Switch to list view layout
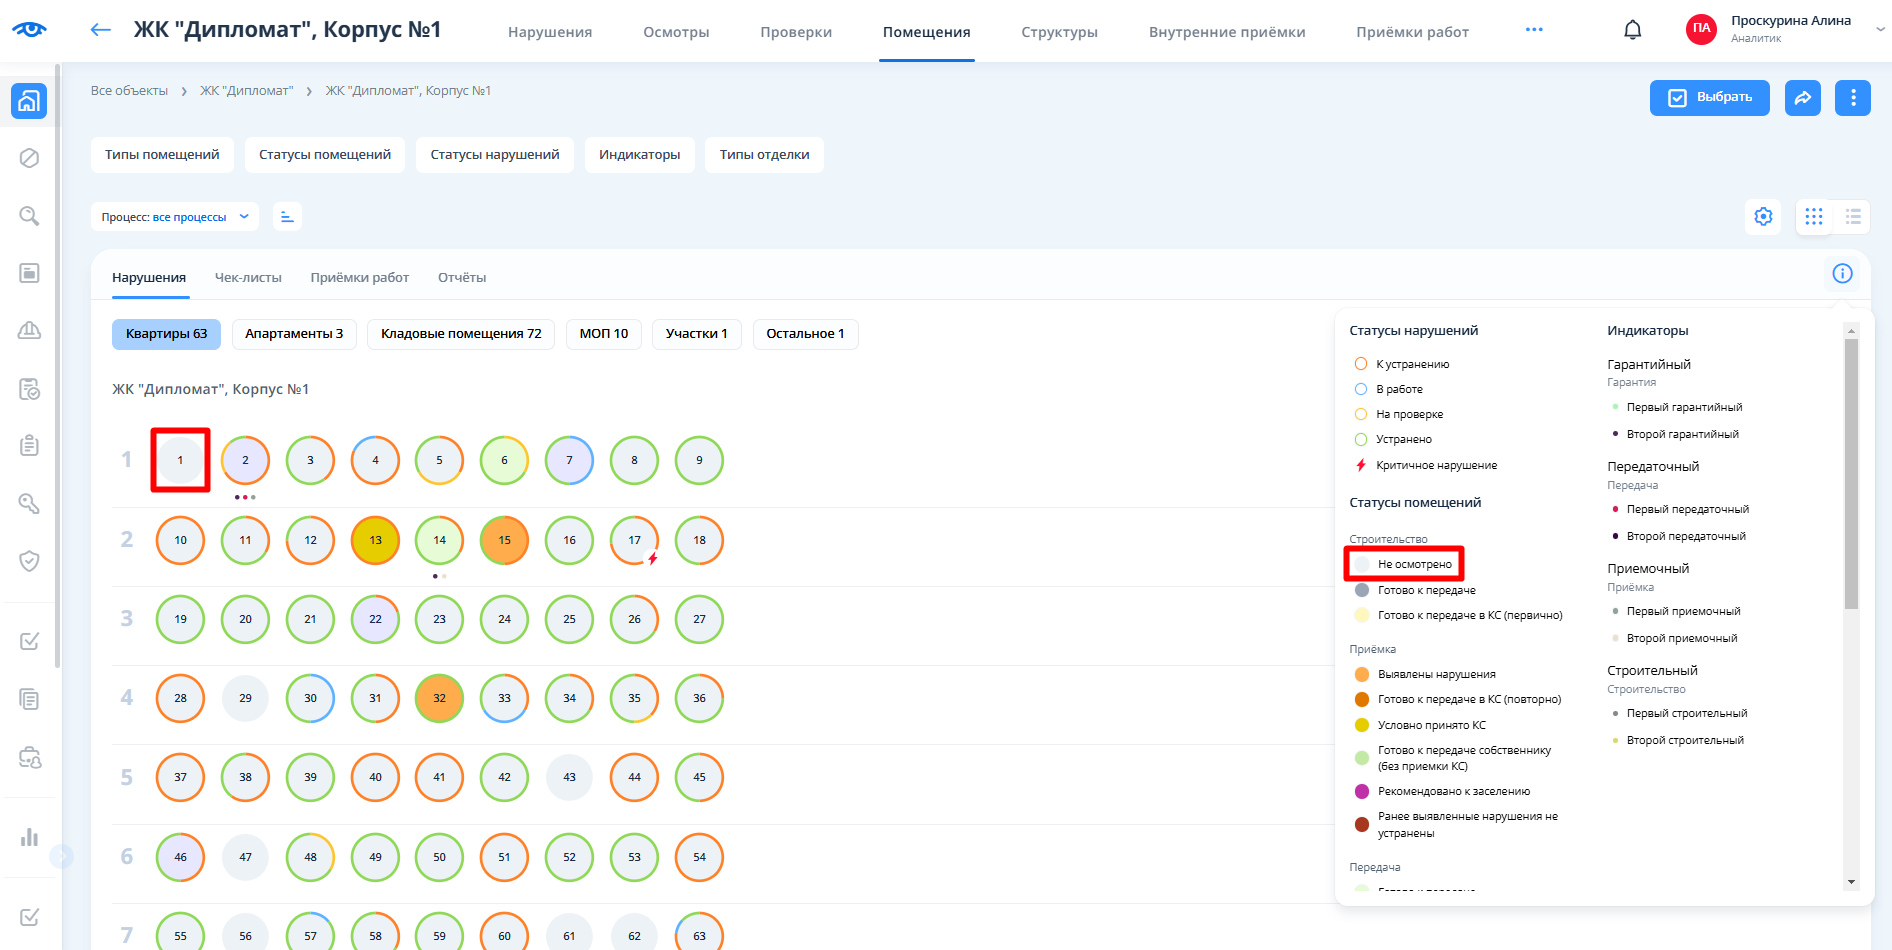Viewport: 1892px width, 950px height. tap(1853, 217)
